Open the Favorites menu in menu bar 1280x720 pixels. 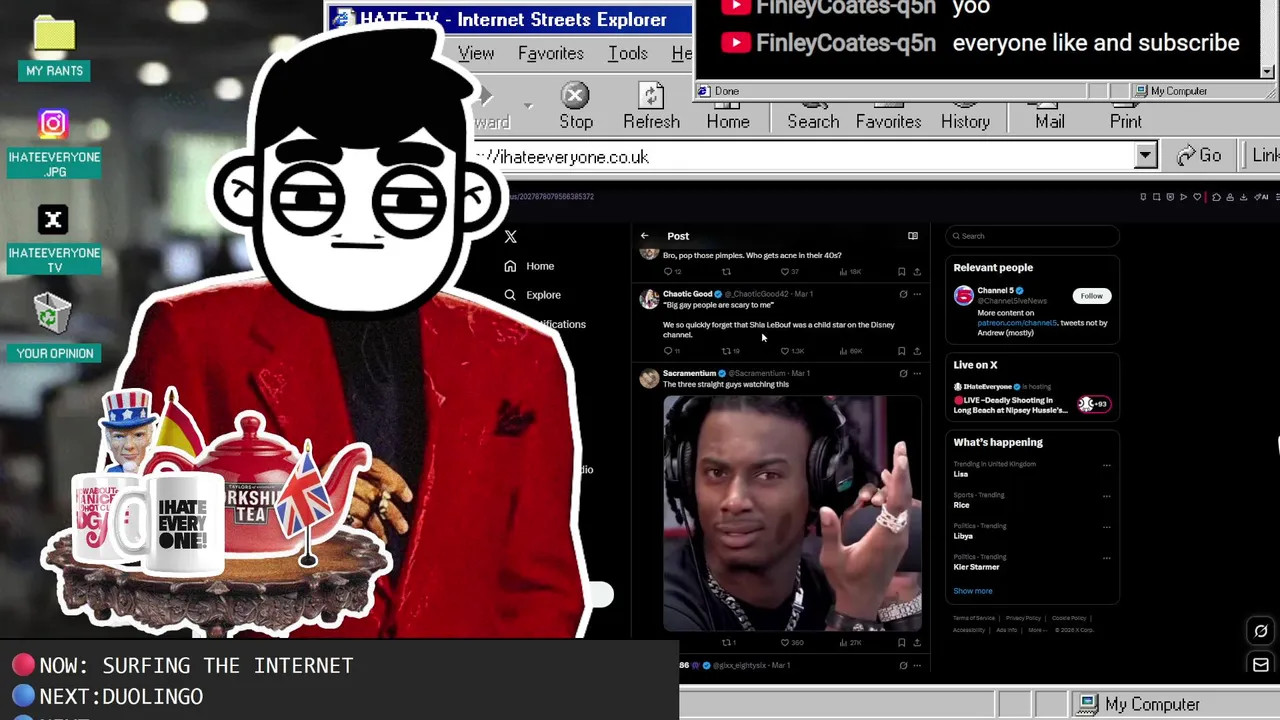(x=550, y=53)
